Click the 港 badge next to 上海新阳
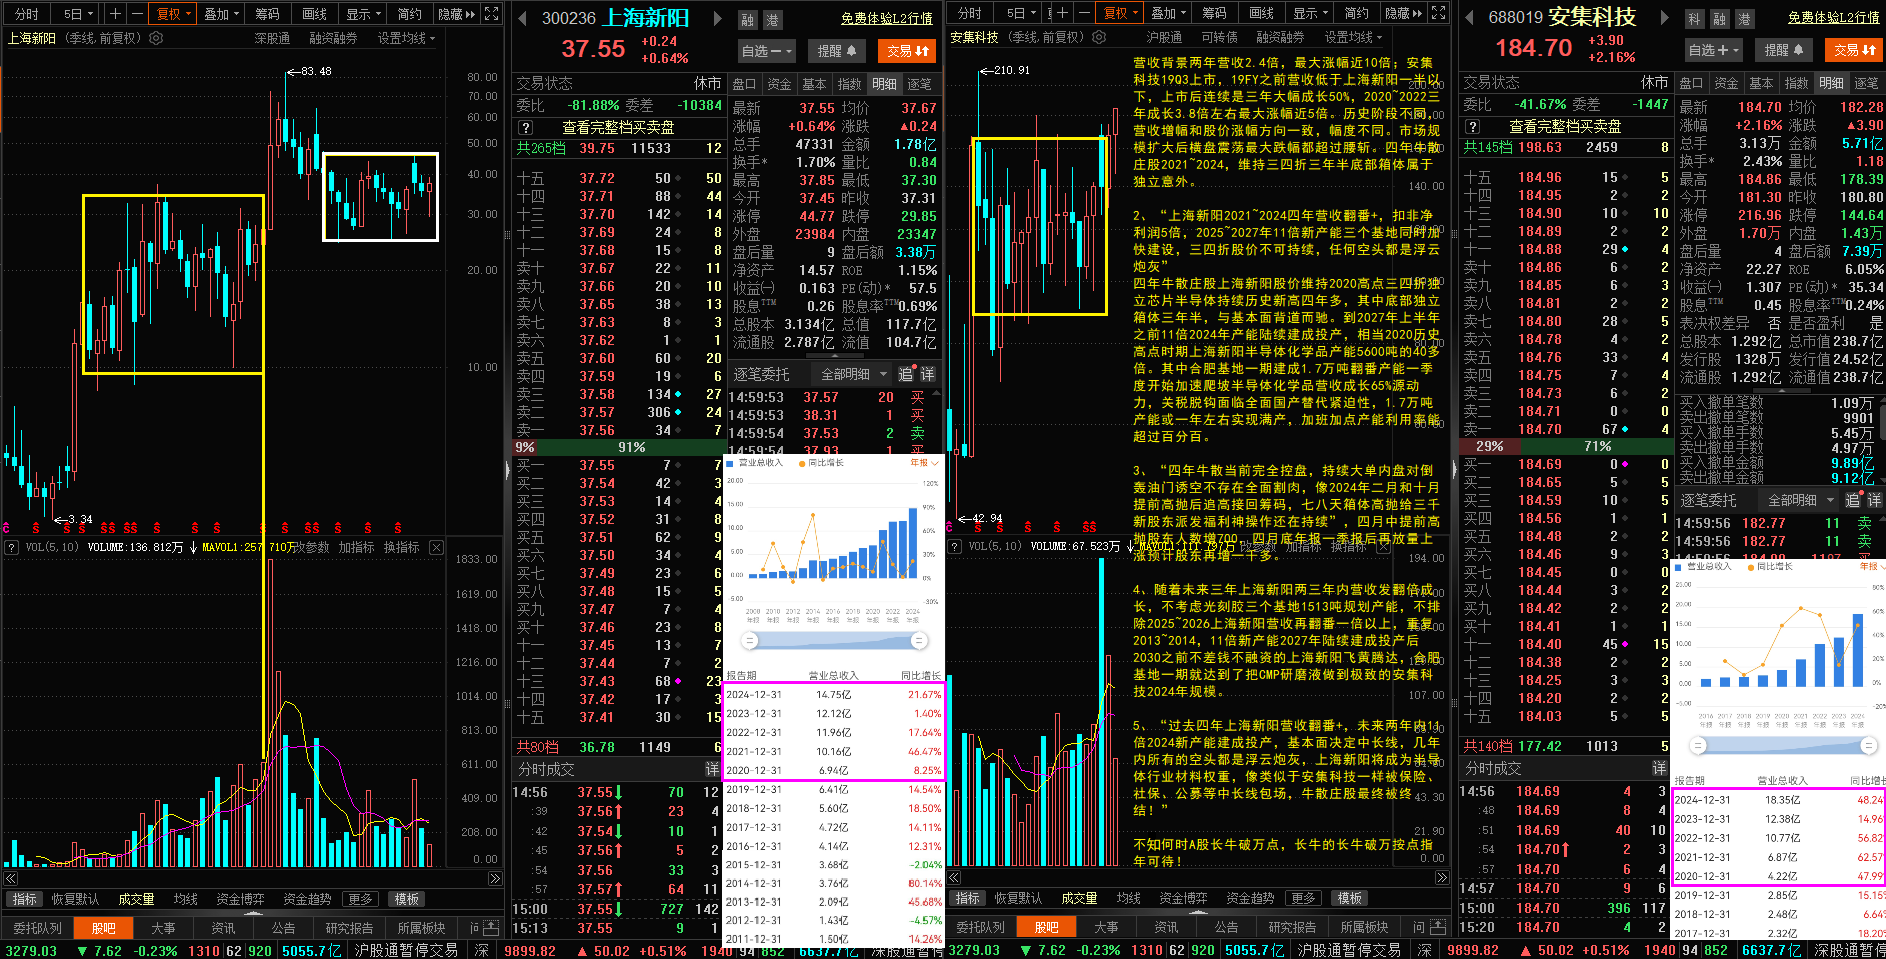 [772, 20]
